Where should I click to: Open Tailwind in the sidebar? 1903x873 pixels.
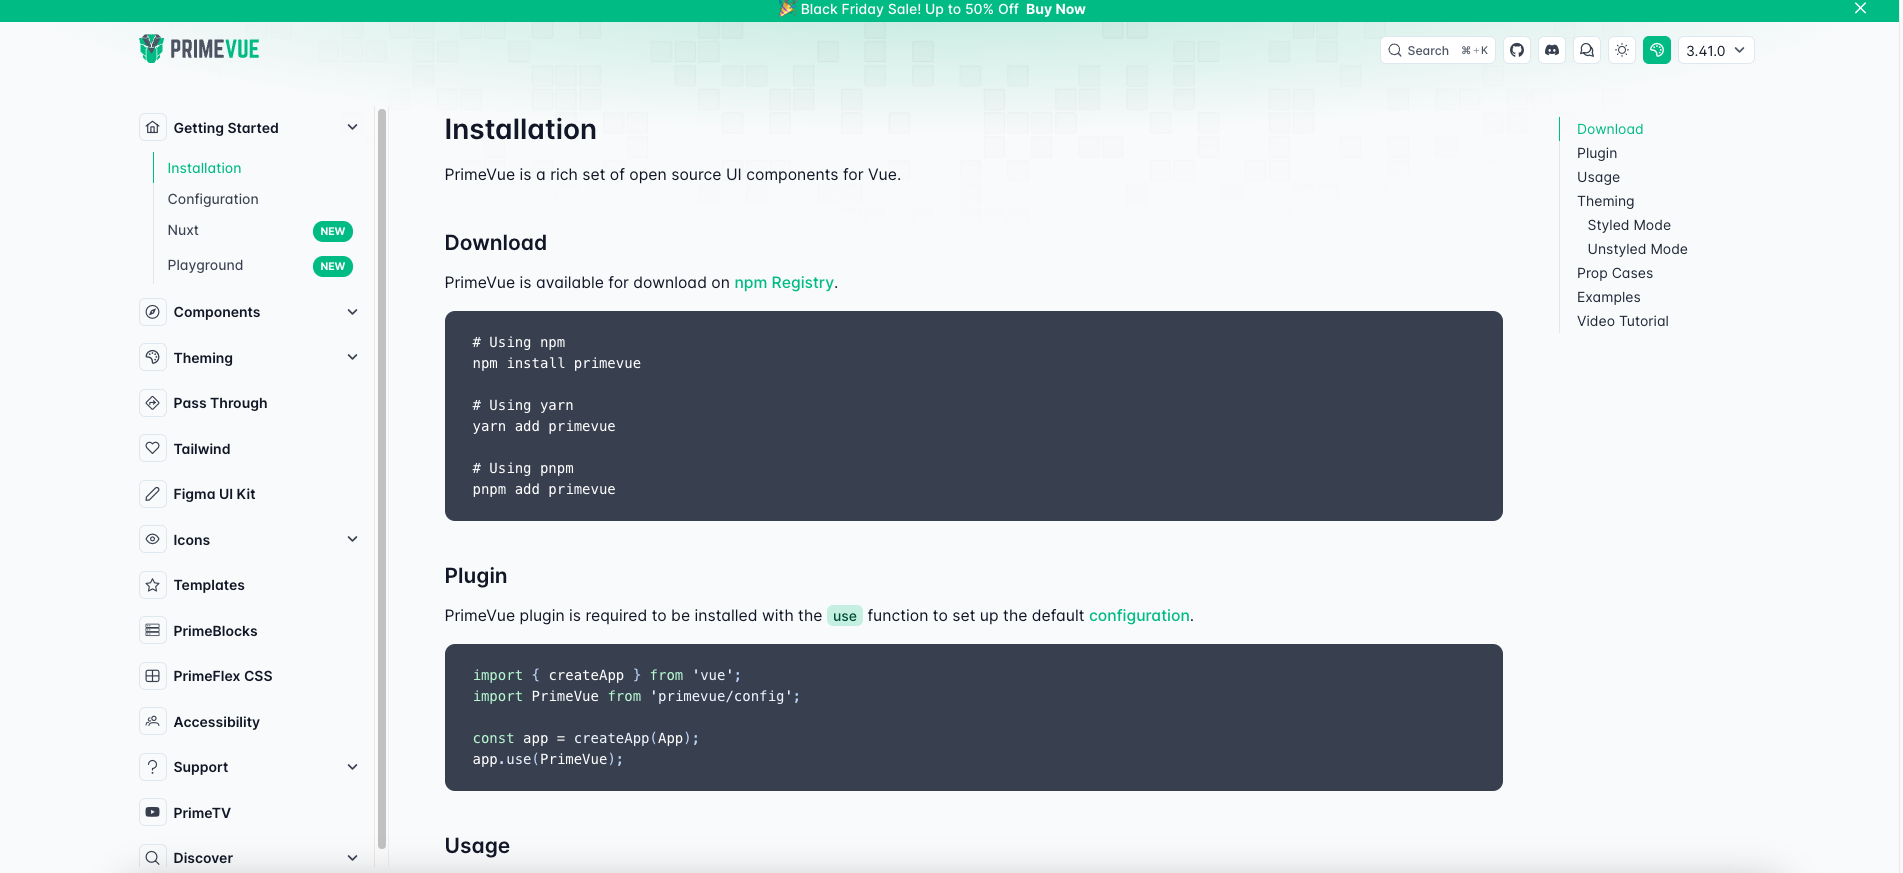(202, 449)
